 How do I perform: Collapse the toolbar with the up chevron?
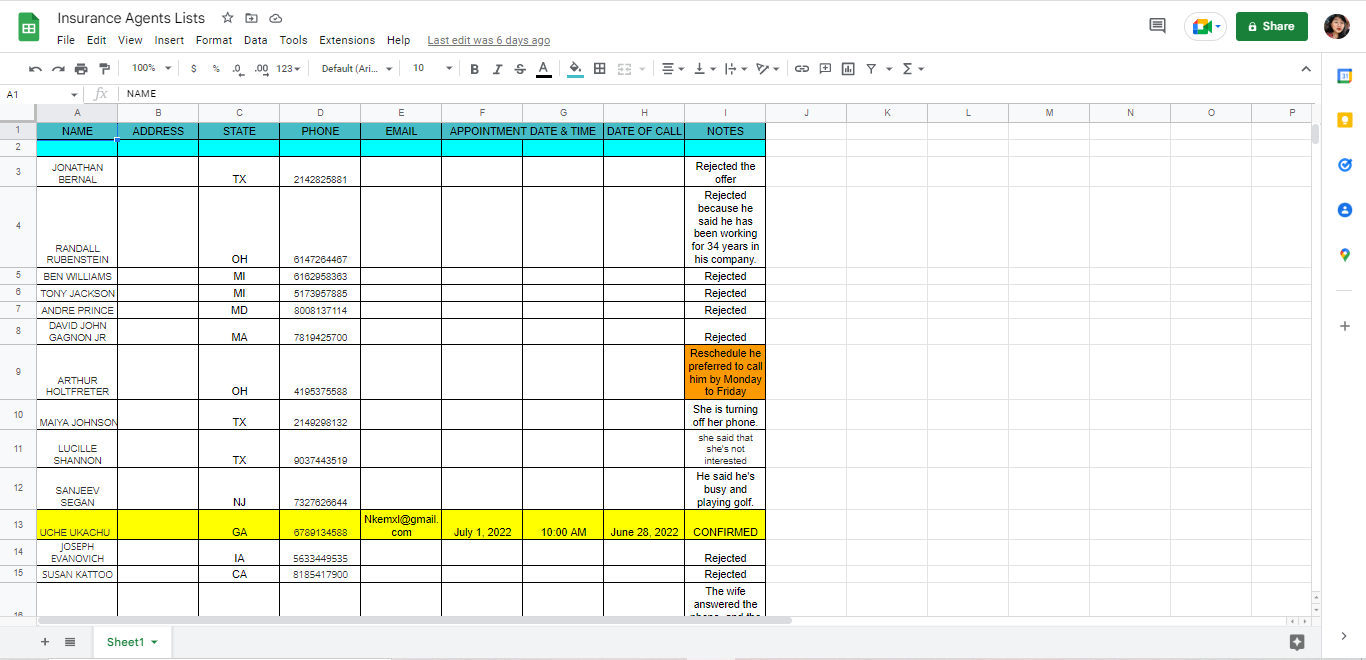point(1305,69)
